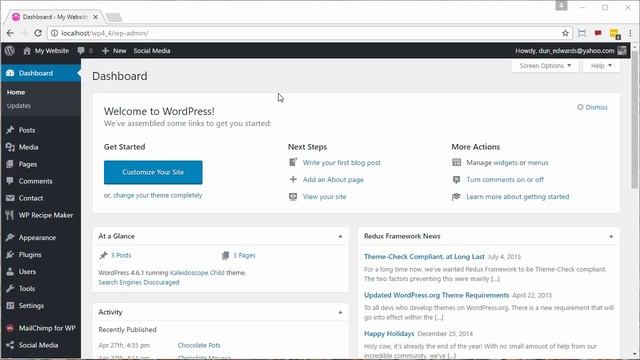The height and width of the screenshot is (360, 640).
Task: Open Posts pushpin icon in sidebar
Action: tap(10, 130)
